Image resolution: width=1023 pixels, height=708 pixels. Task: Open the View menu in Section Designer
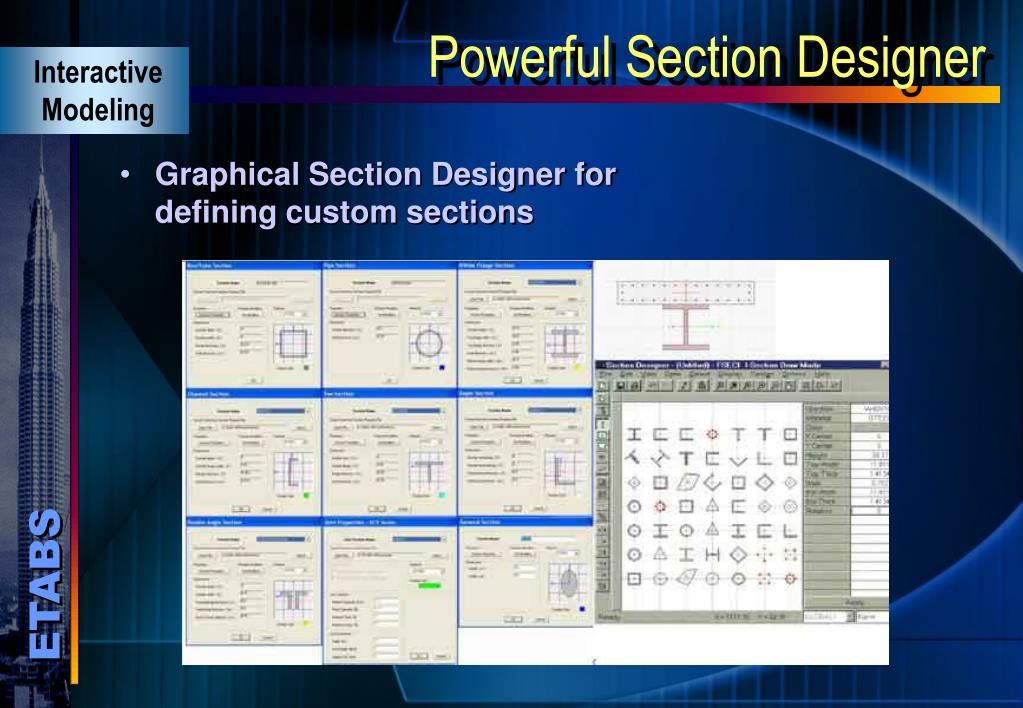(x=649, y=375)
